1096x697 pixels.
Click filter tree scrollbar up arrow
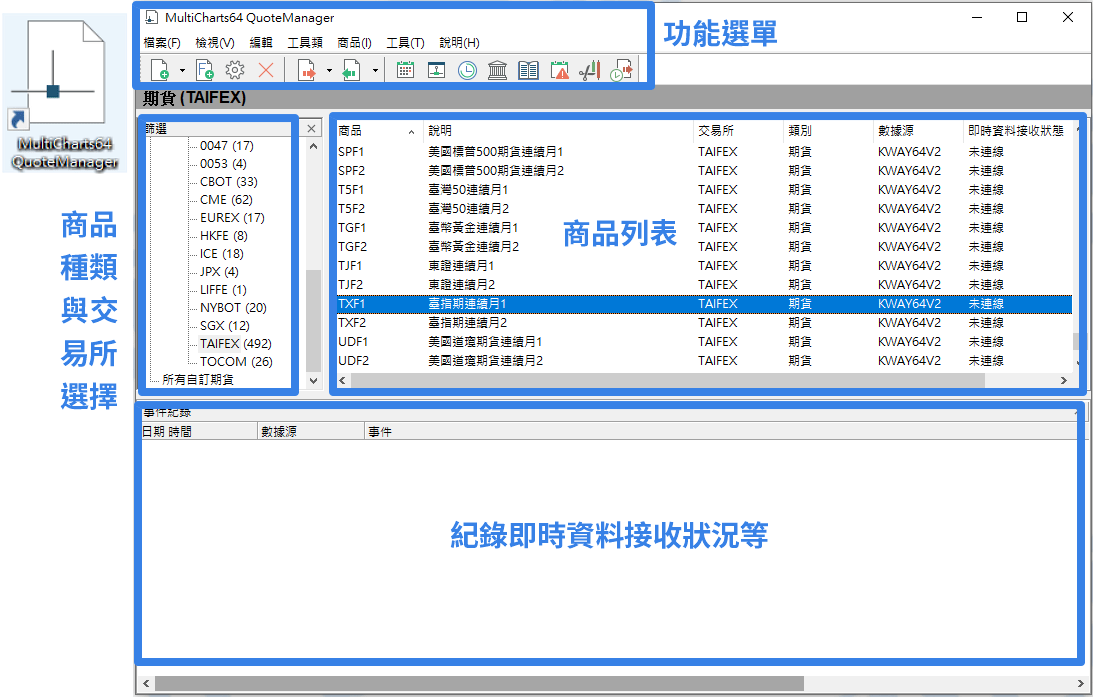[313, 146]
